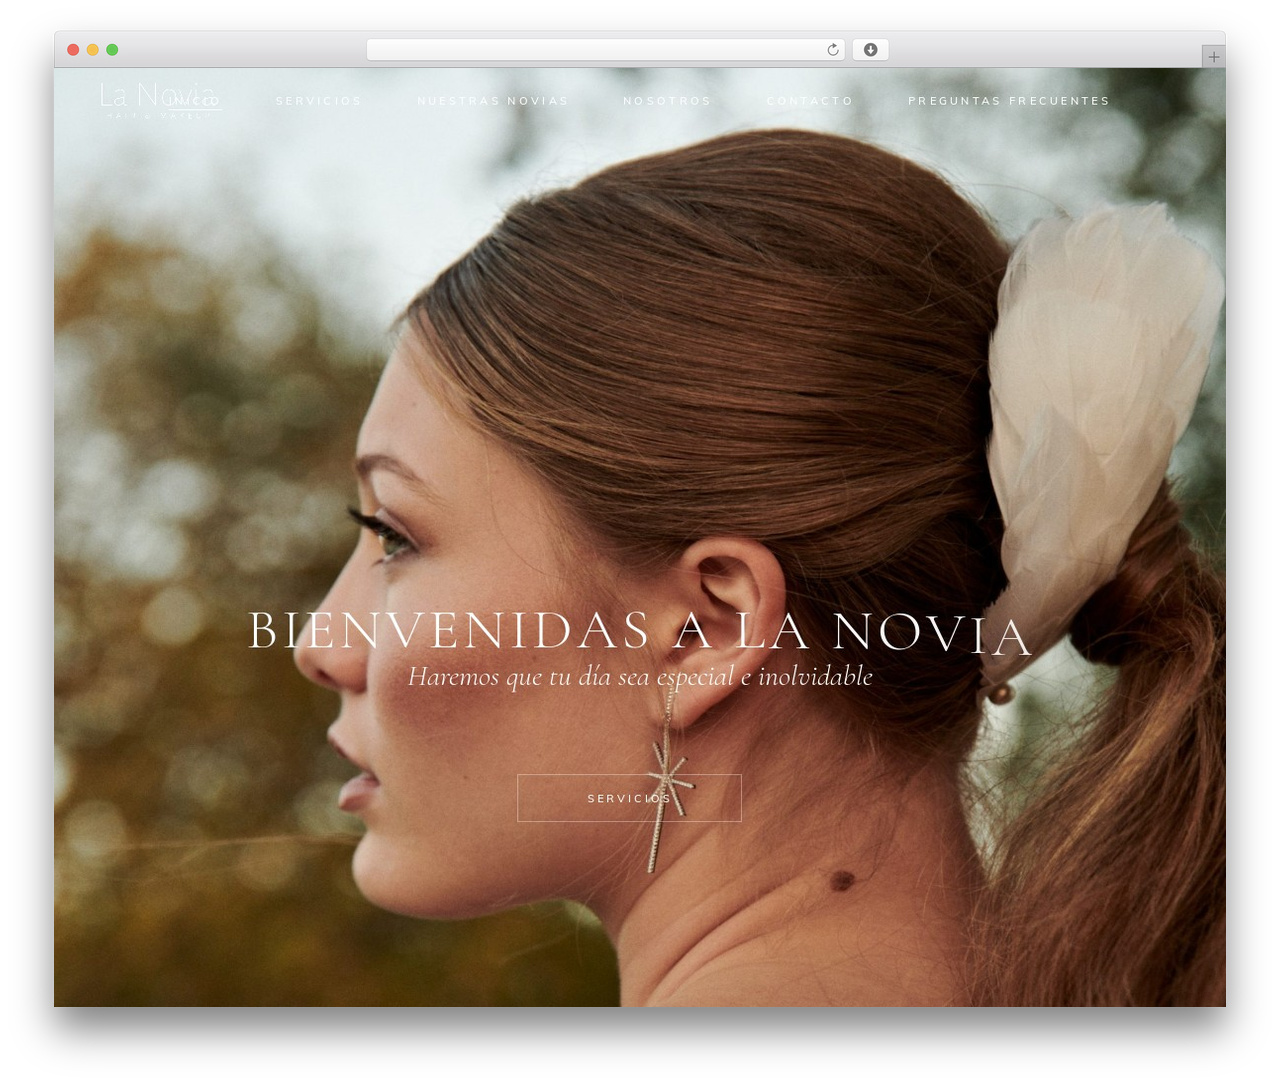
Task: Go to Nuestras Novias page
Action: point(492,101)
